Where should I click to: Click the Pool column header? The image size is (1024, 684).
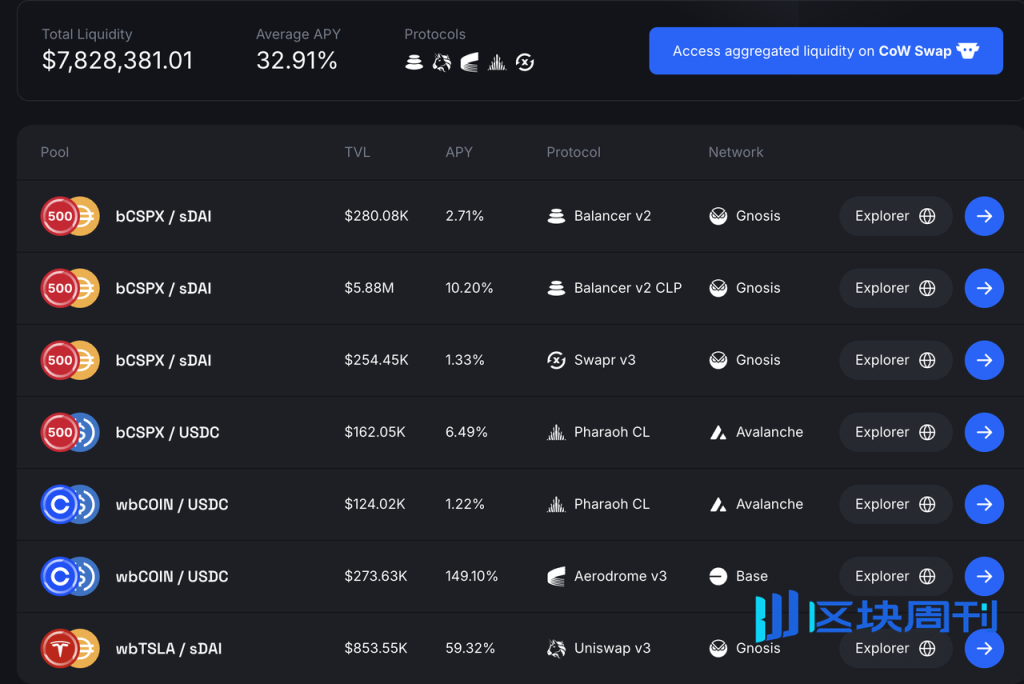55,152
